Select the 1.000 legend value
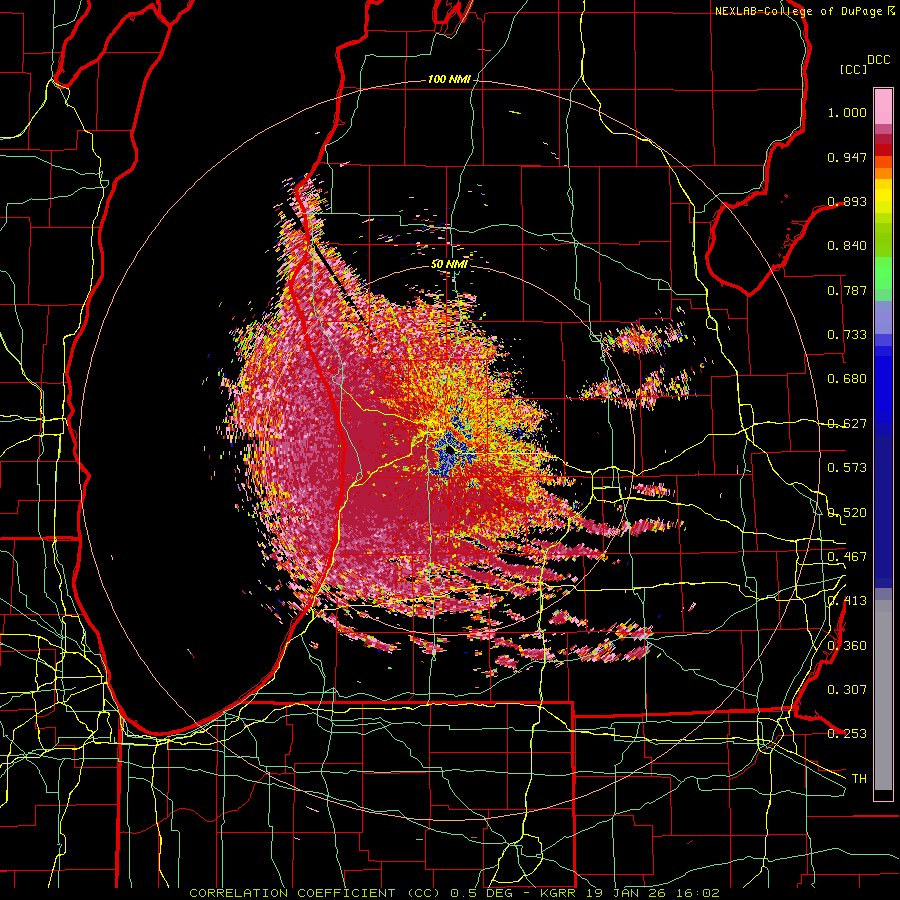 coord(847,112)
